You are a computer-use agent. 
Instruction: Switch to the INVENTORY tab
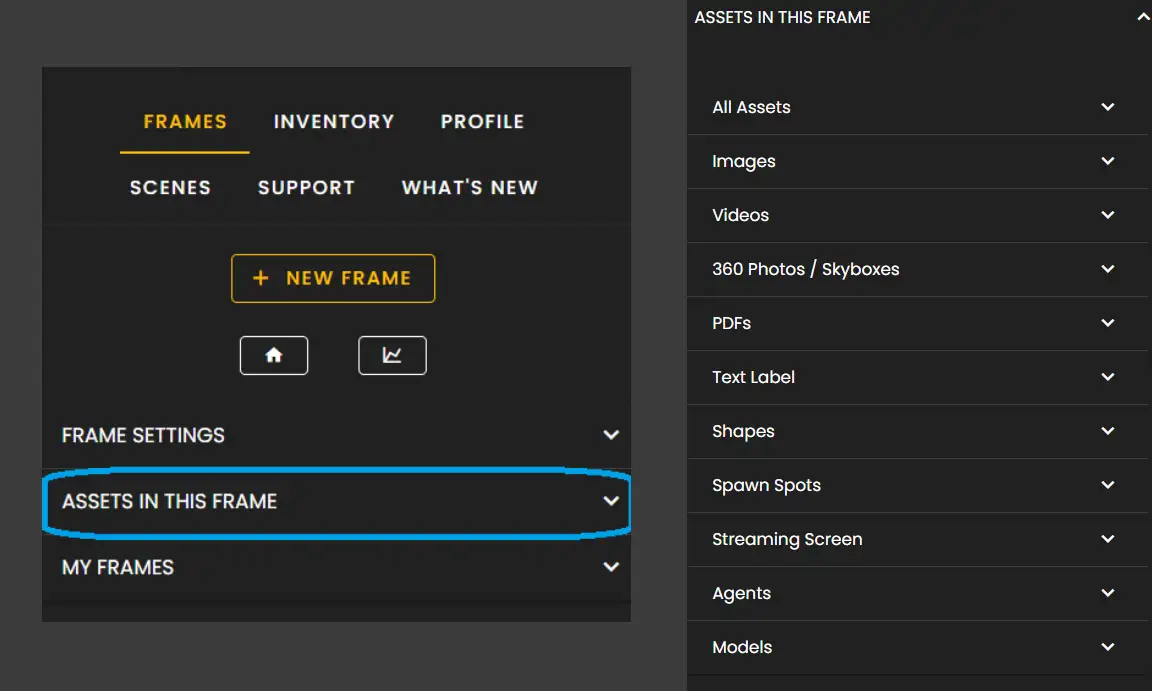point(333,121)
